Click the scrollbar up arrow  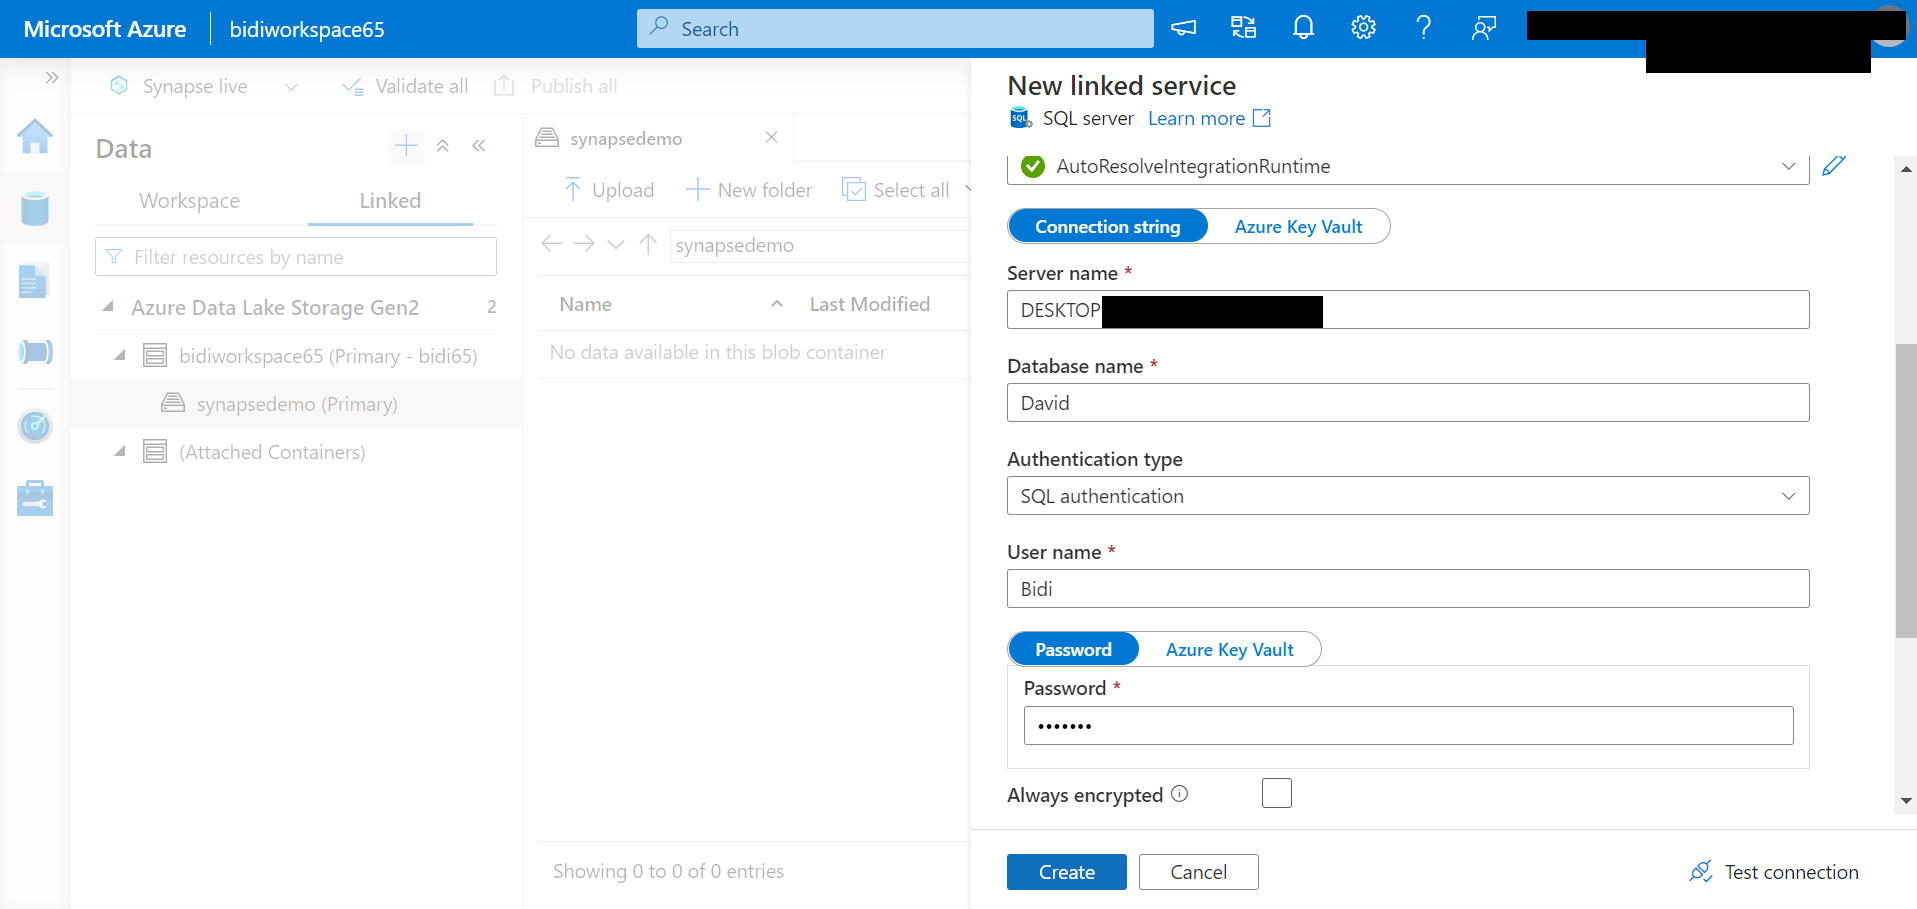1906,169
